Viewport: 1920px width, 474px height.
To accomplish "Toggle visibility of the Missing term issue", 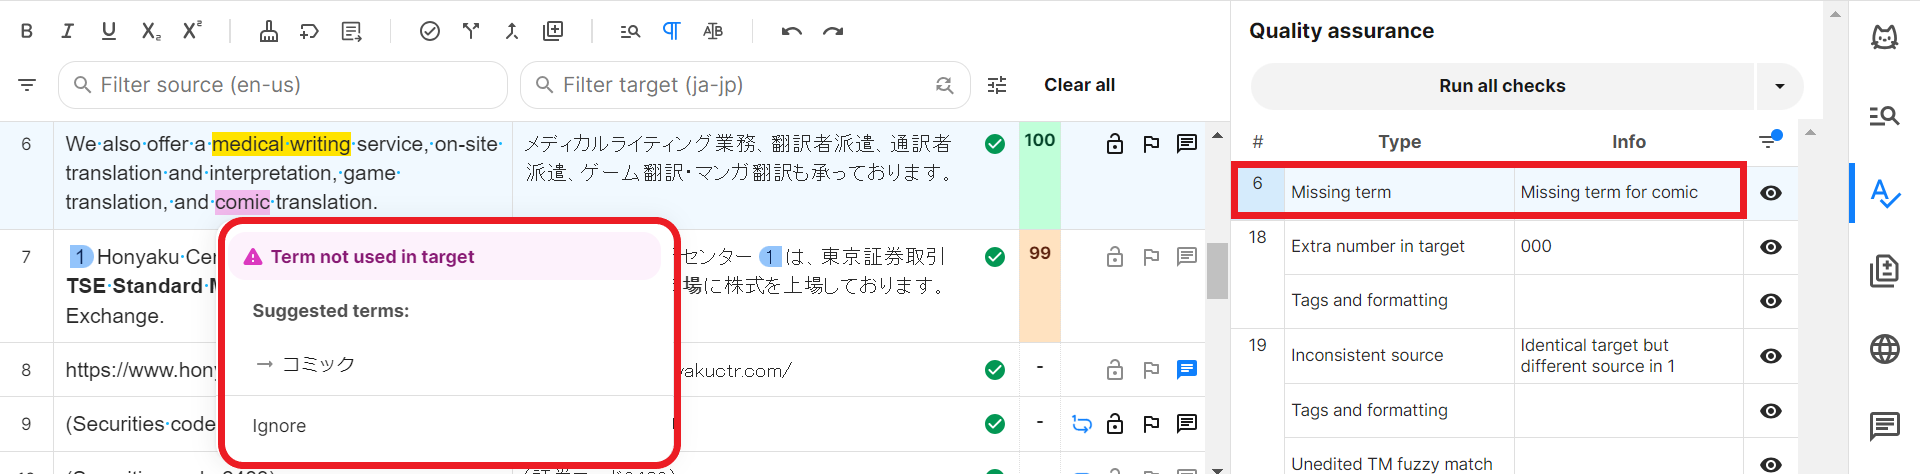I will click(x=1770, y=193).
